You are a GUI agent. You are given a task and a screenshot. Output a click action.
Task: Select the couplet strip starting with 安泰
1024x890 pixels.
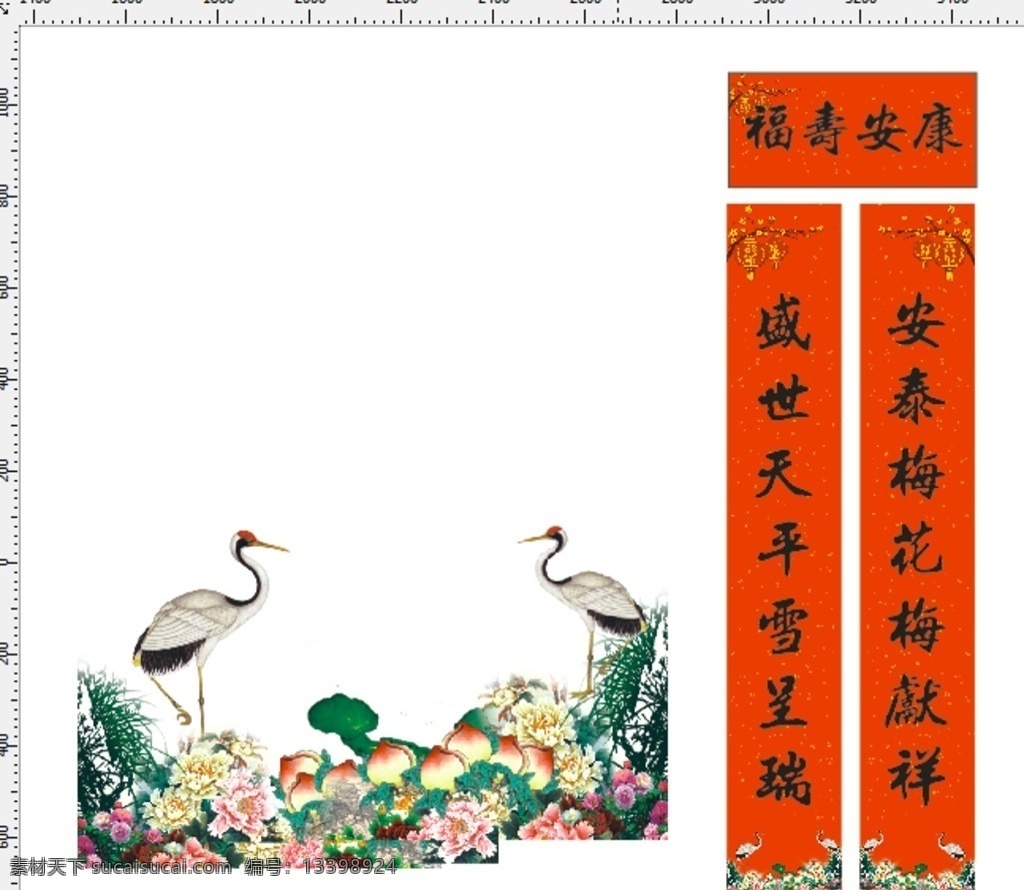tap(917, 547)
